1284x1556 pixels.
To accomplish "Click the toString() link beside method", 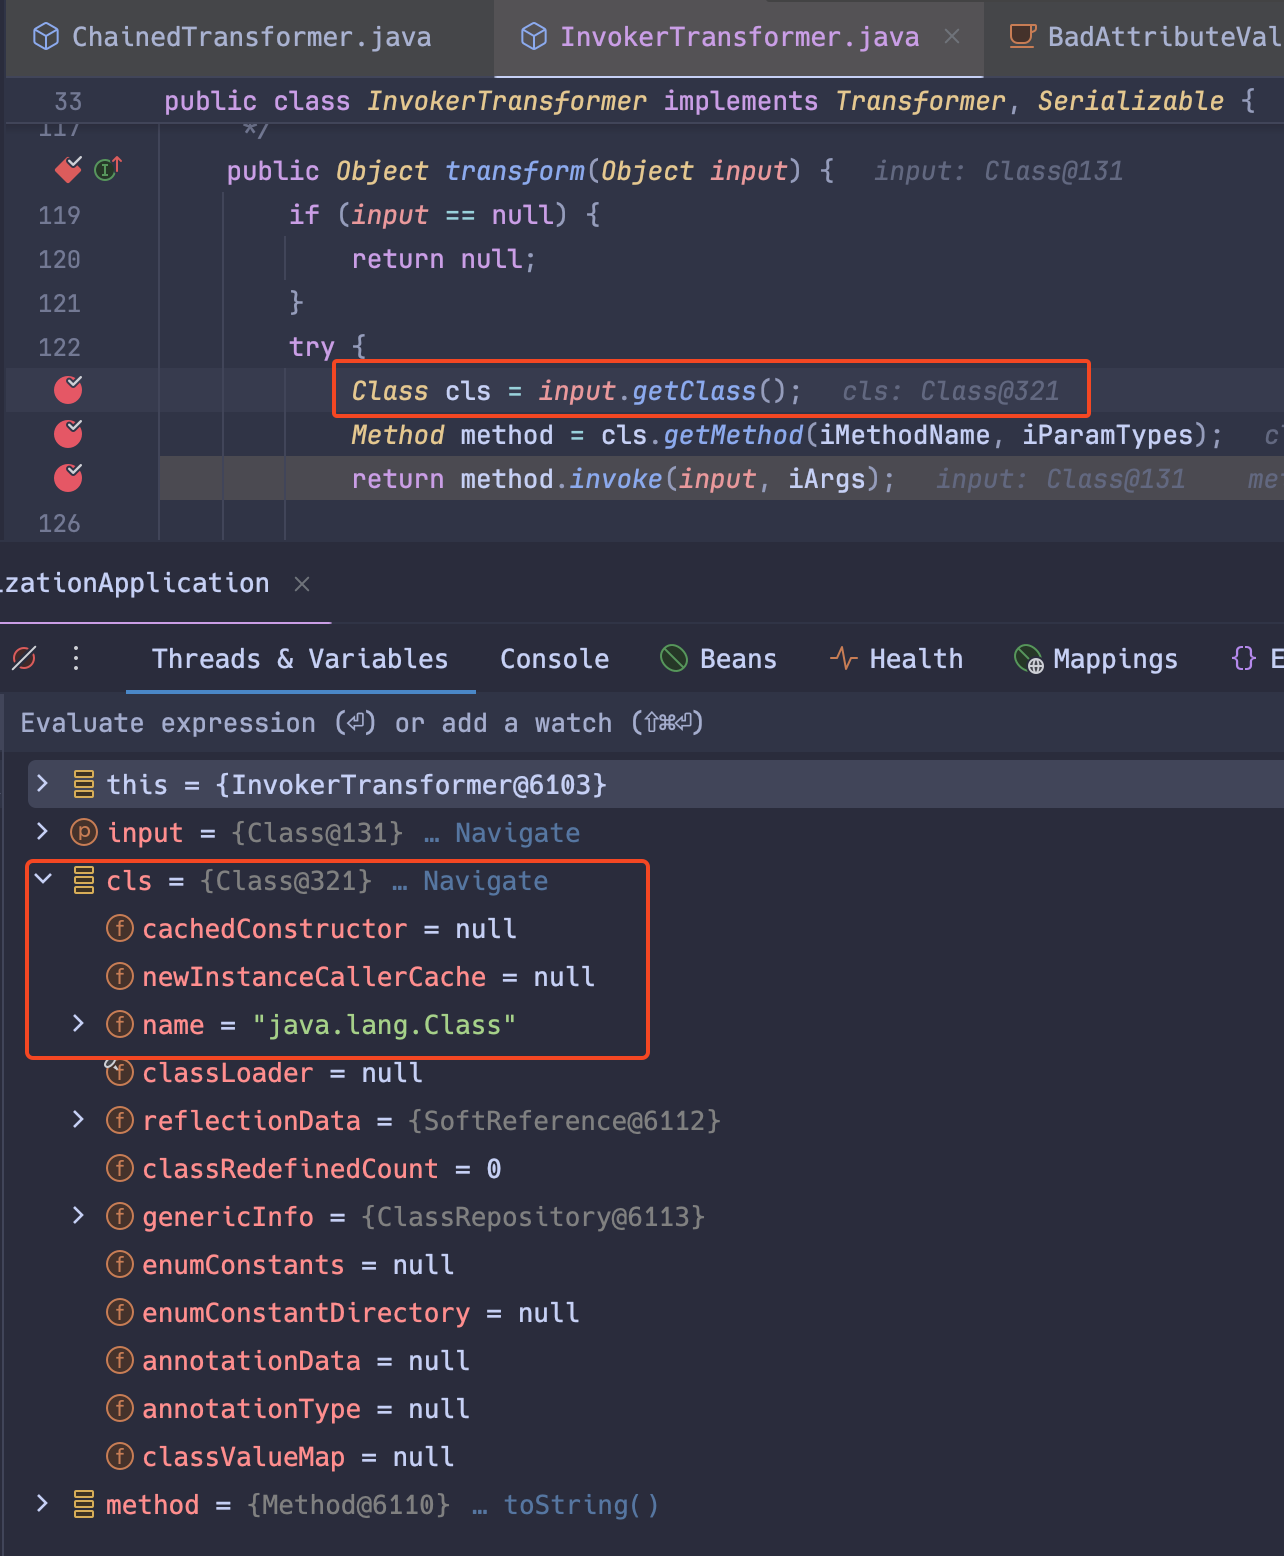I will click(x=580, y=1504).
